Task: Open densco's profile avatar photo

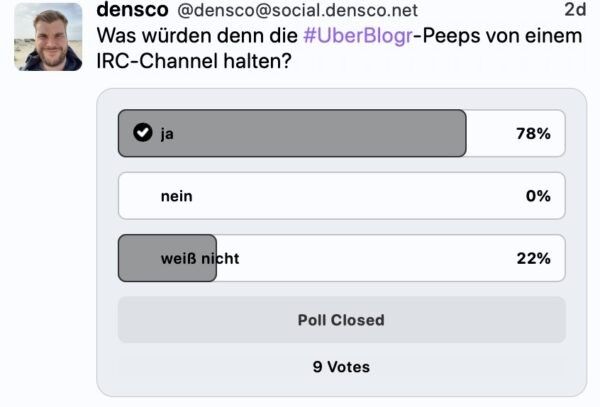Action: click(x=48, y=37)
